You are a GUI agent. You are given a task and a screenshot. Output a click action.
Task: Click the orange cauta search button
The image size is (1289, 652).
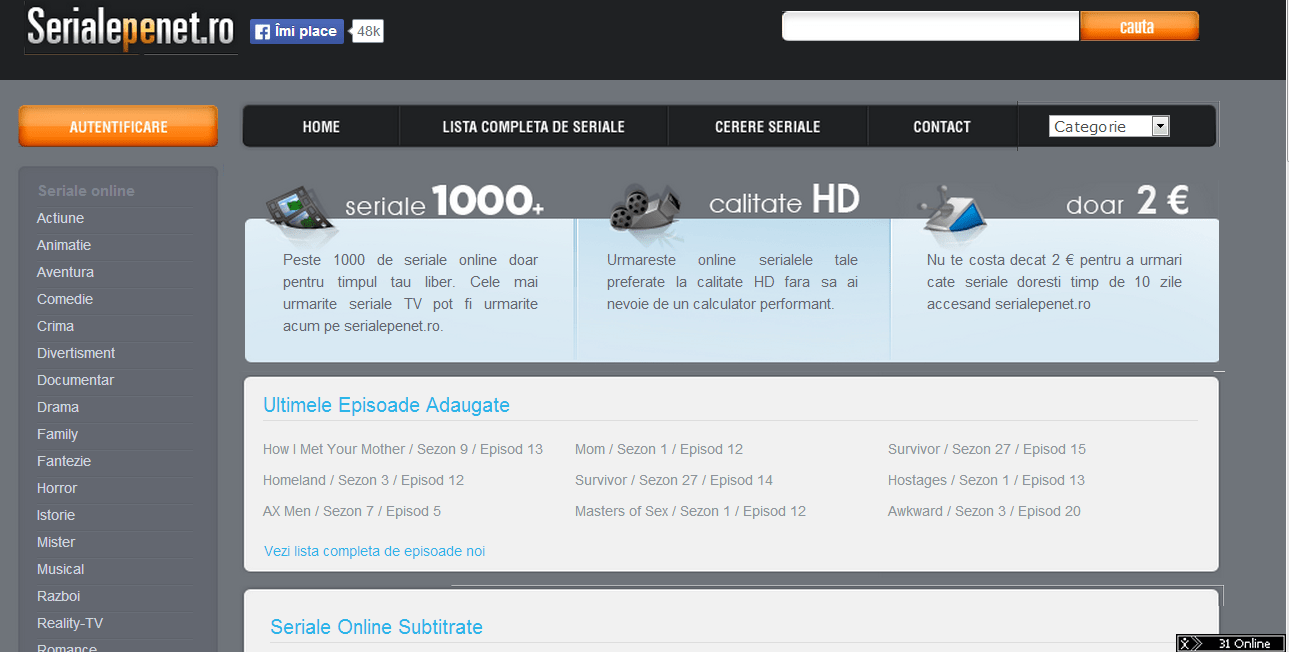pos(1139,26)
